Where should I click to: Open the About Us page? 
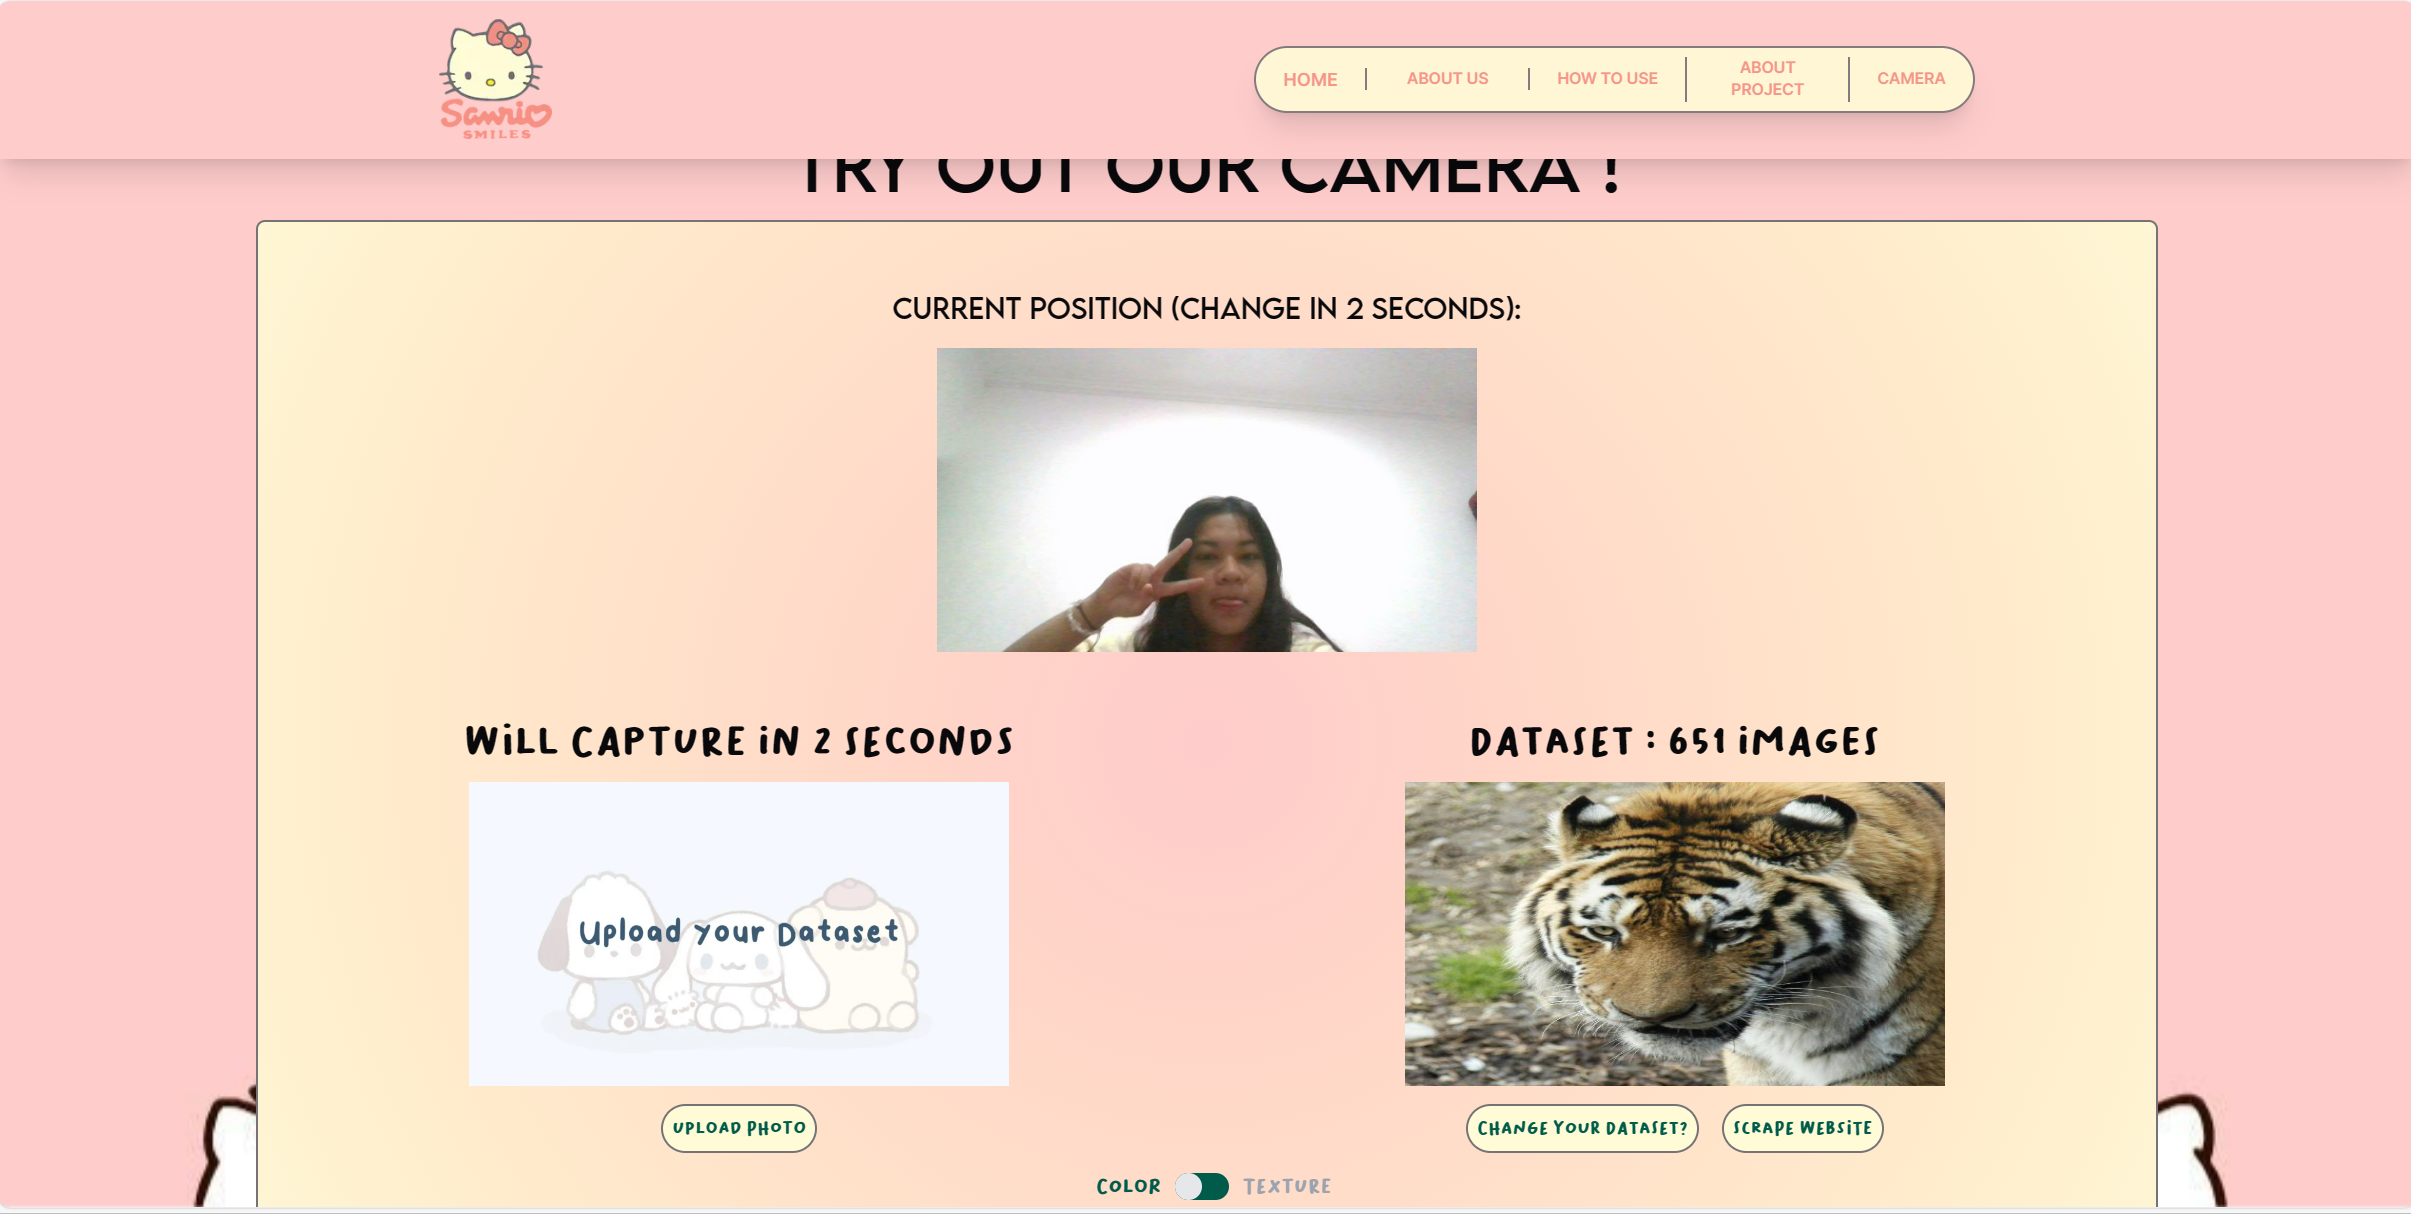(x=1447, y=78)
